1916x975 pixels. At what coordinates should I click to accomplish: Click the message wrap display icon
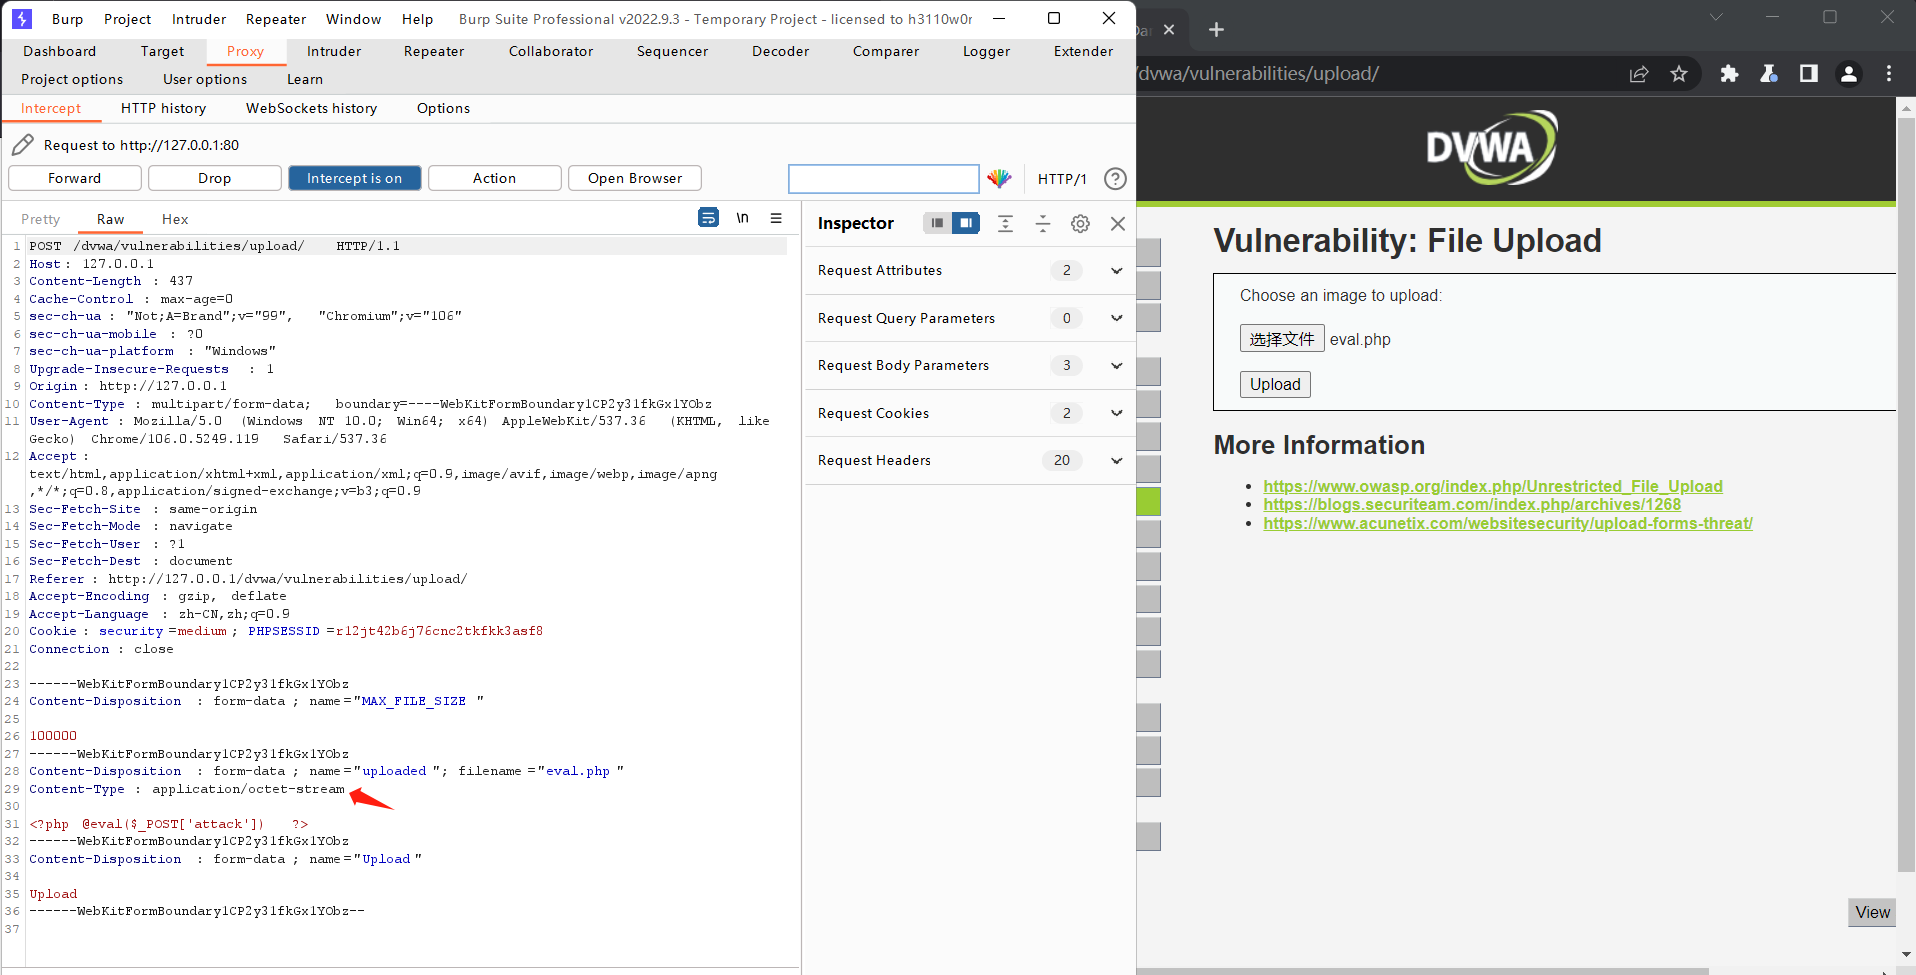(708, 218)
